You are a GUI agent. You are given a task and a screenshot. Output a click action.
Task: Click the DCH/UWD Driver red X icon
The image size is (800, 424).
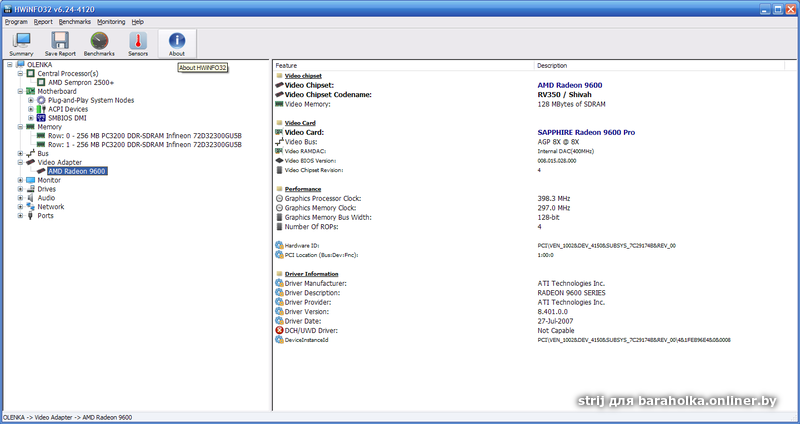pyautogui.click(x=279, y=331)
